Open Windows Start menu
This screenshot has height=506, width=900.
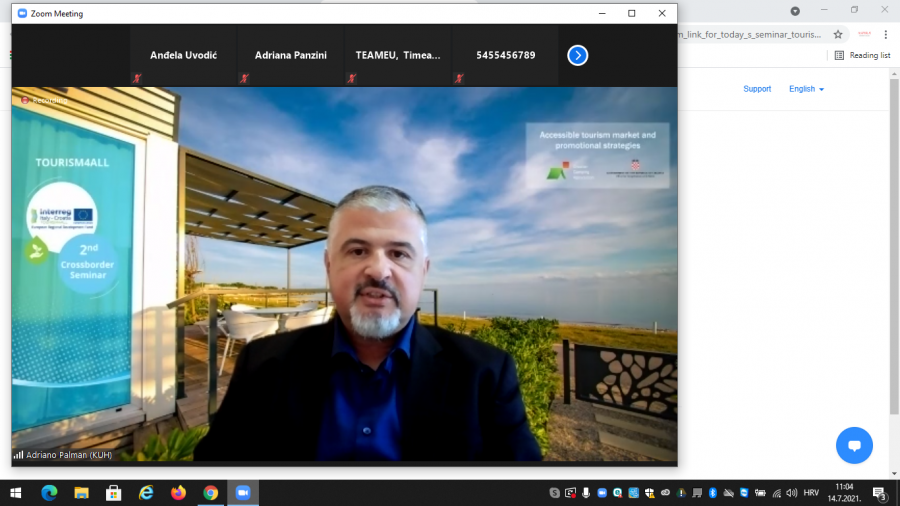[x=15, y=493]
